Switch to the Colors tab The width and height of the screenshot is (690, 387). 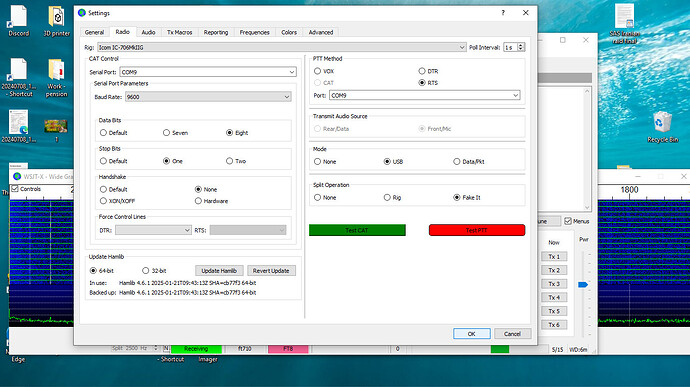point(289,33)
